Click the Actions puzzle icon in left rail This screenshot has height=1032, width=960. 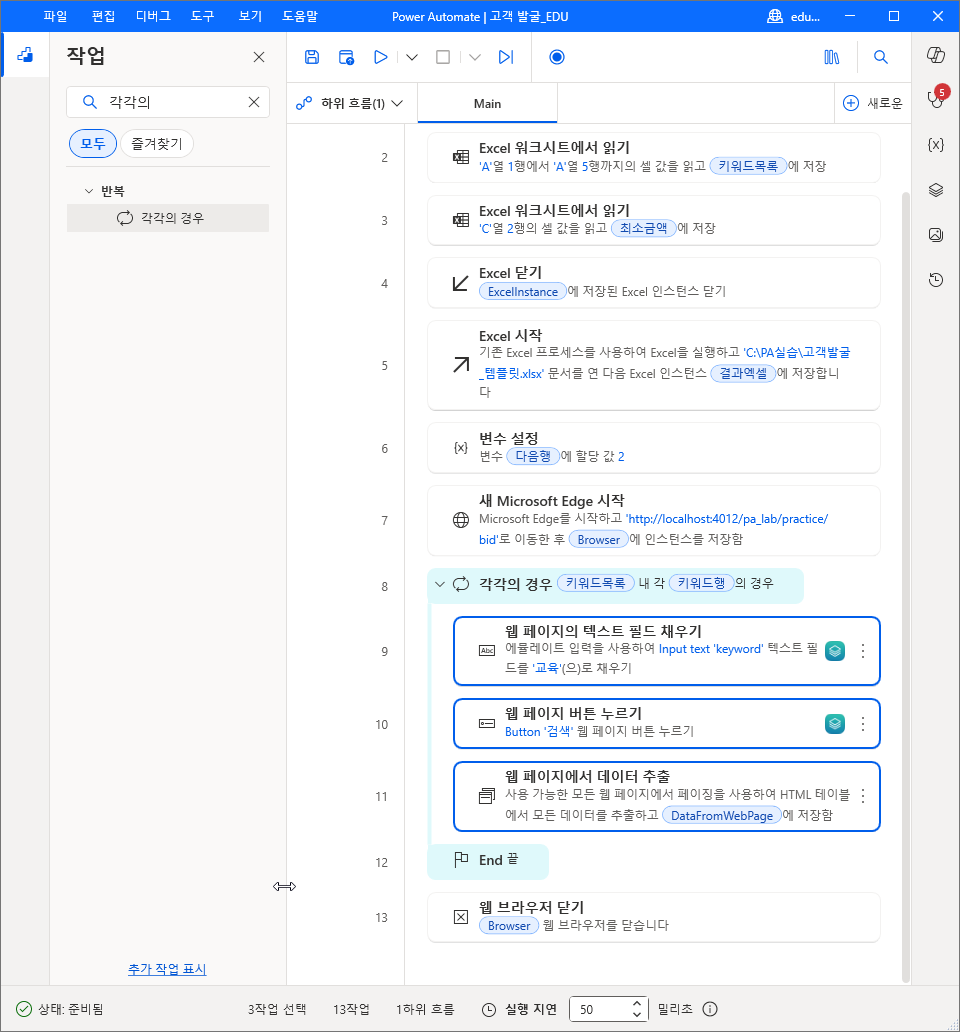pos(25,55)
